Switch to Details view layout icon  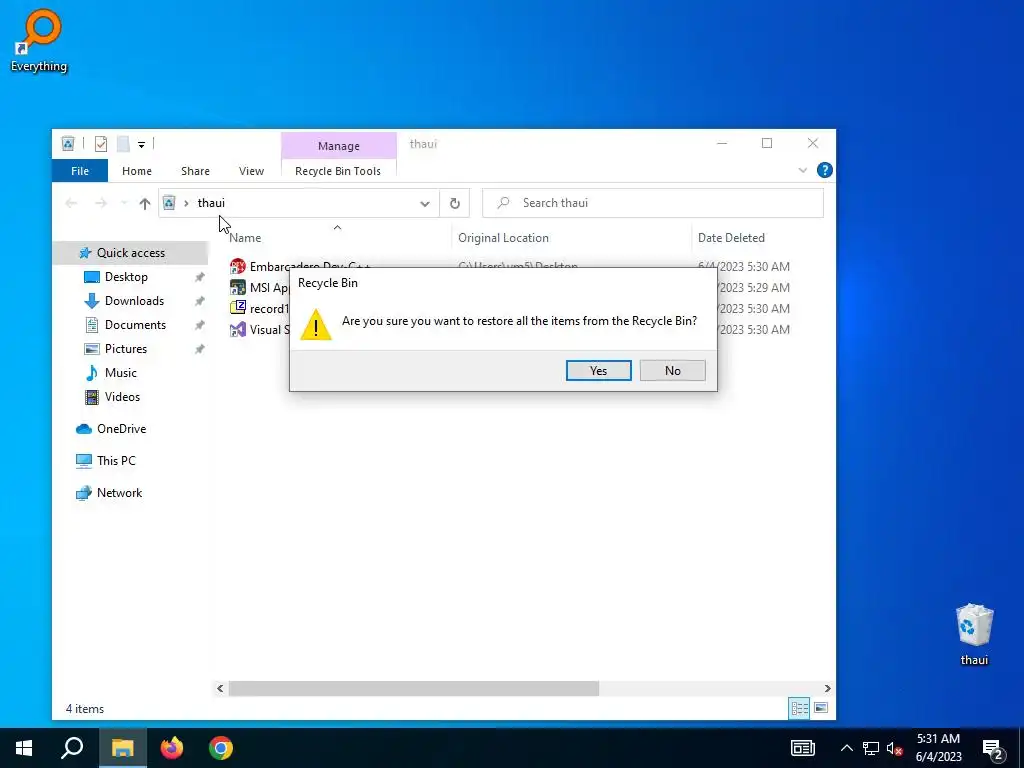(799, 708)
